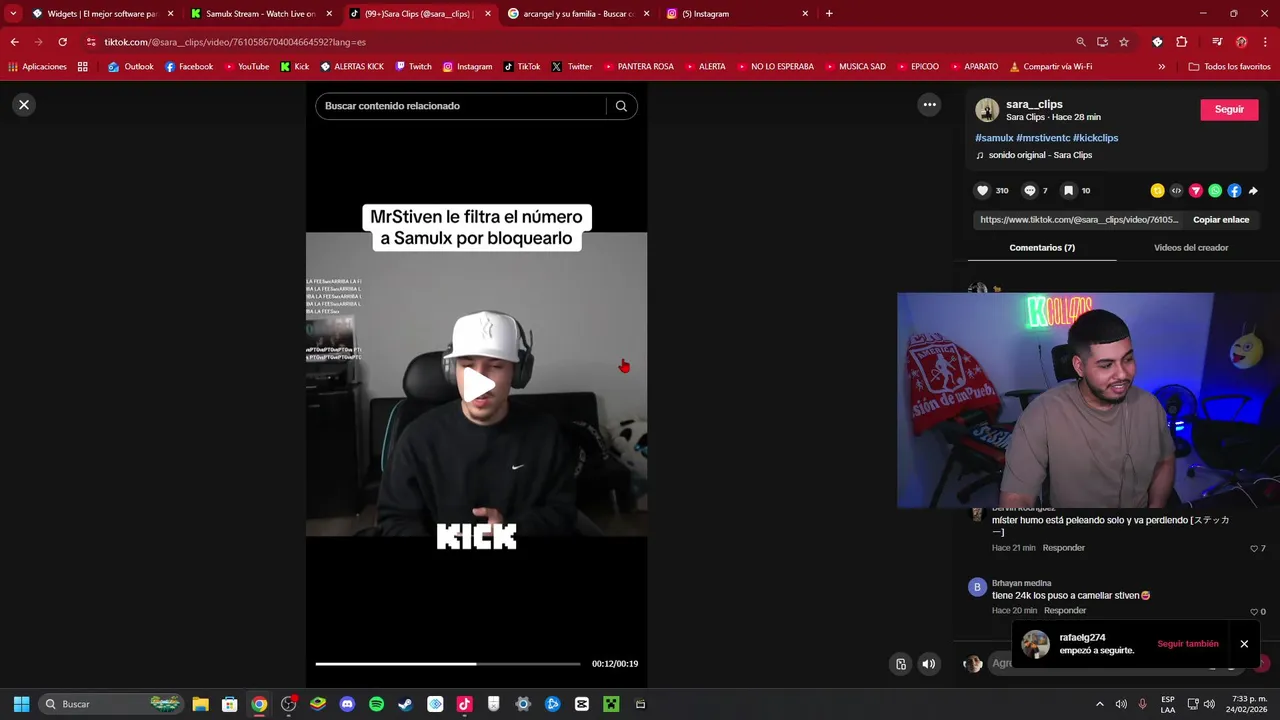Open Brhayan medina commenter profile
1280x720 pixels.
(1021, 583)
